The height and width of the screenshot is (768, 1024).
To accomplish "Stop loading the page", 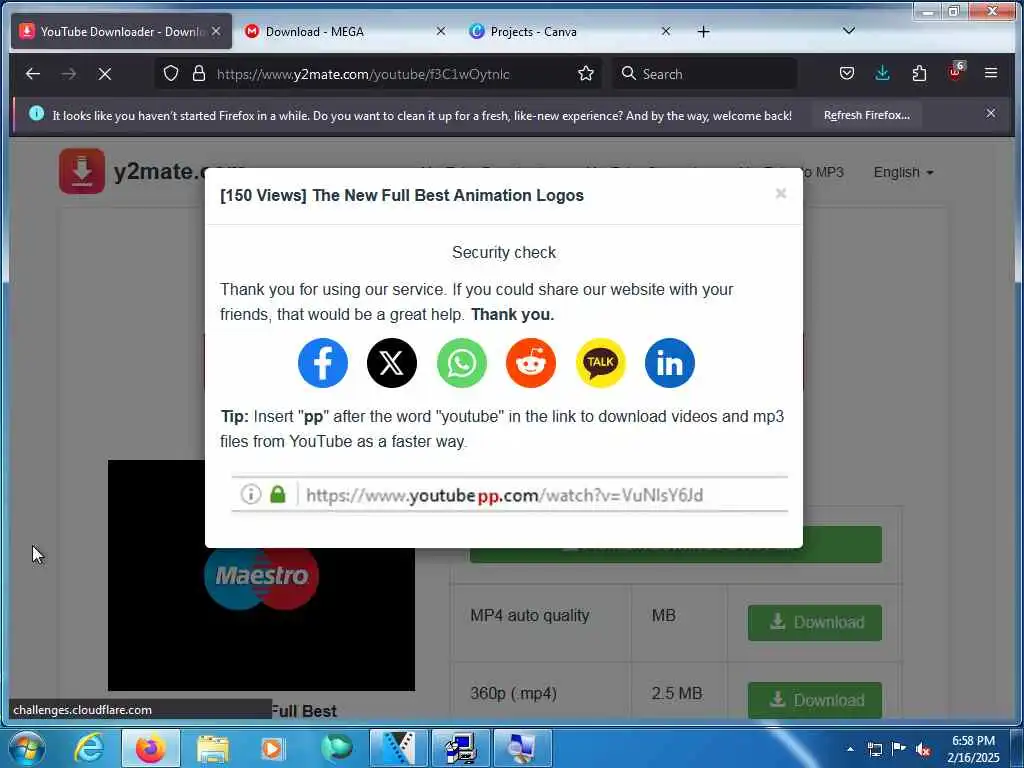I will click(104, 74).
